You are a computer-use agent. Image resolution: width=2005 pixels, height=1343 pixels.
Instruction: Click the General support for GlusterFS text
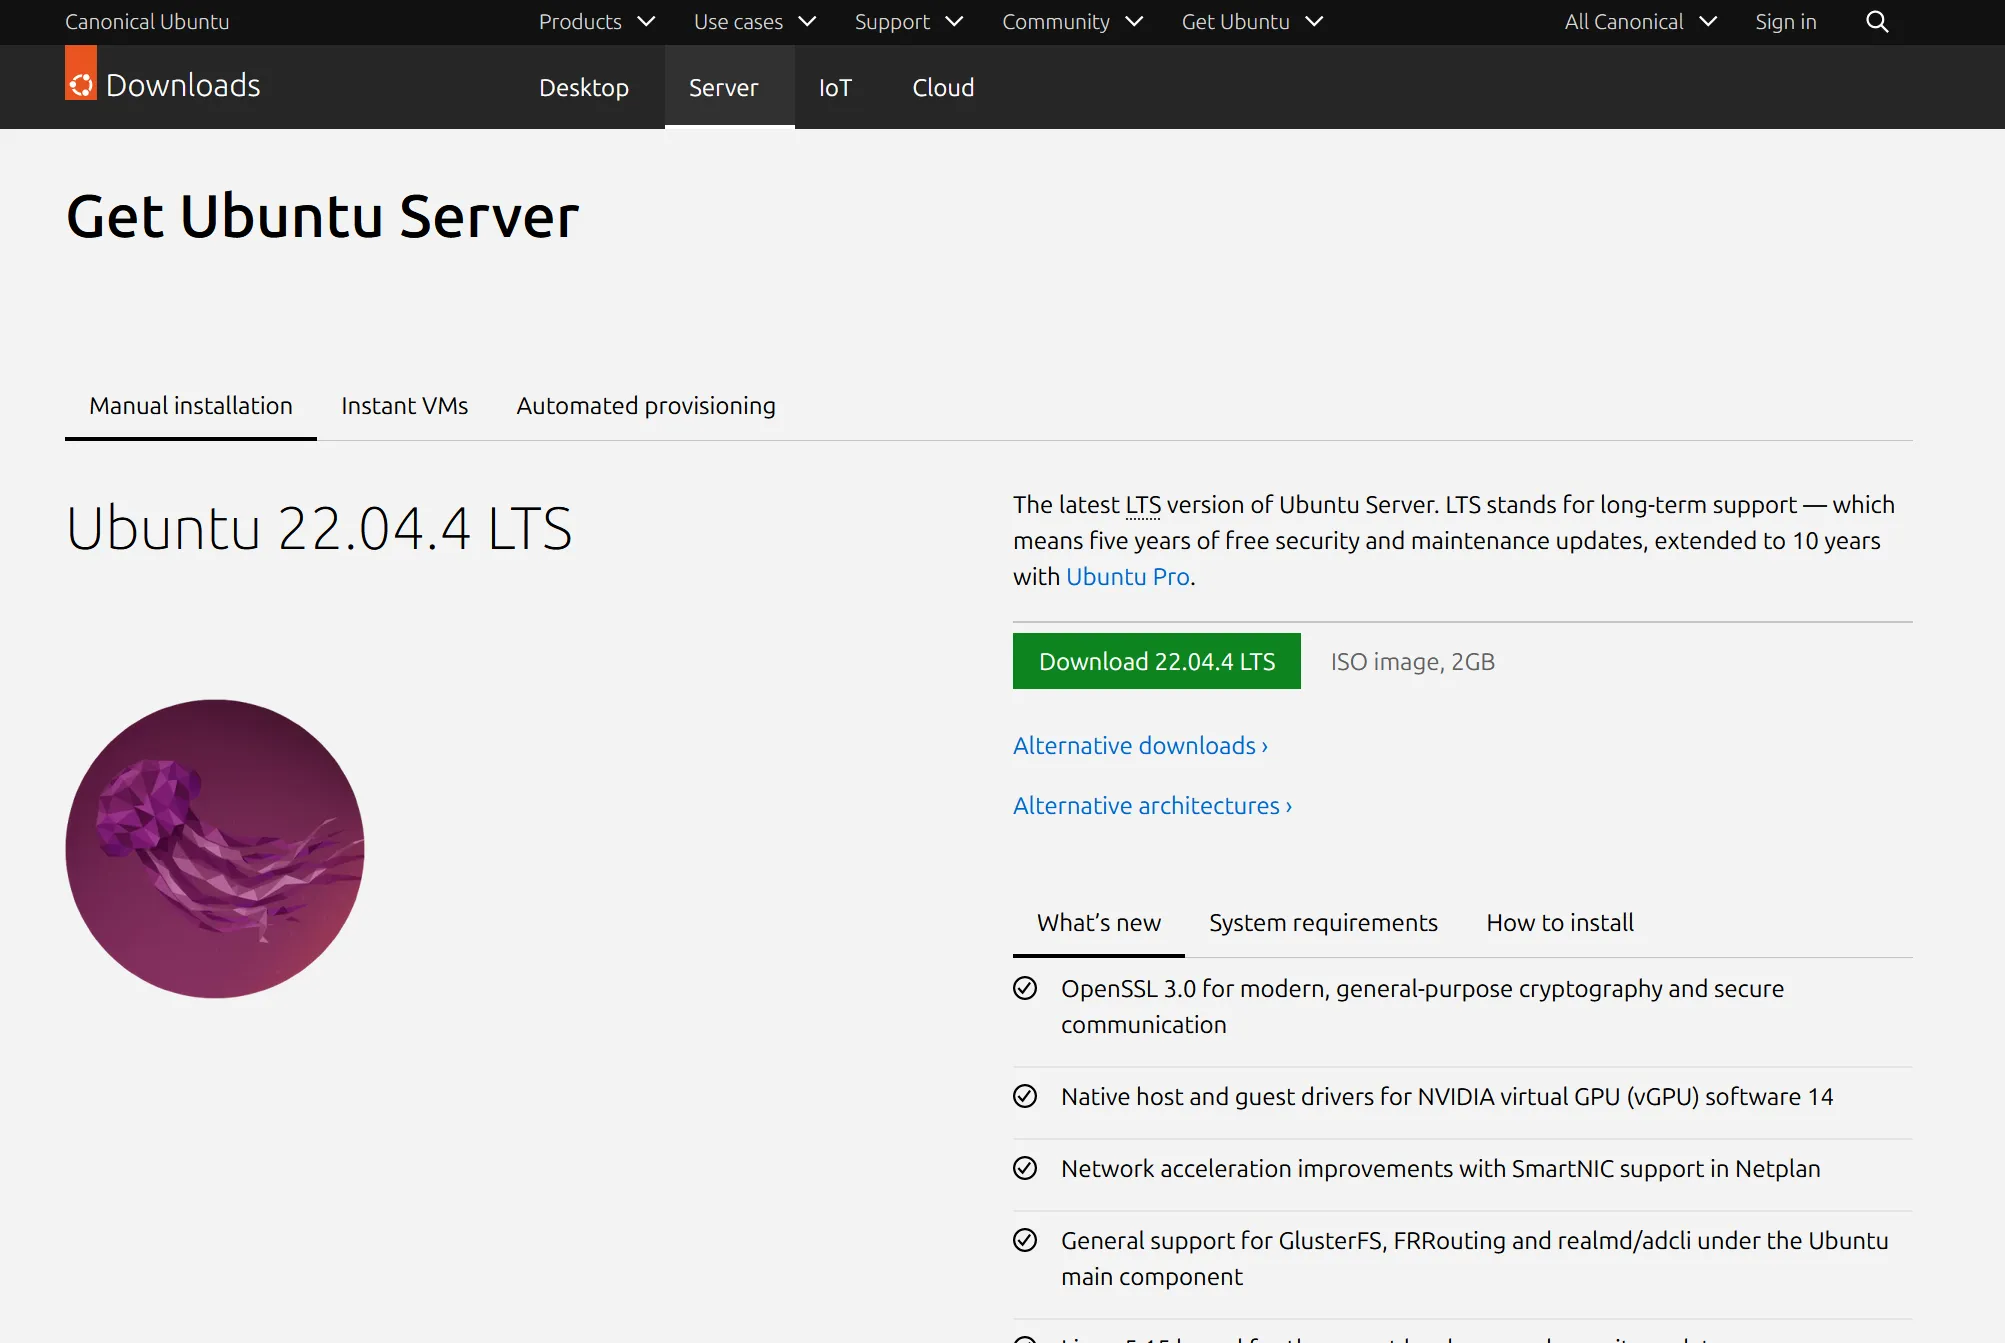click(x=1474, y=1258)
